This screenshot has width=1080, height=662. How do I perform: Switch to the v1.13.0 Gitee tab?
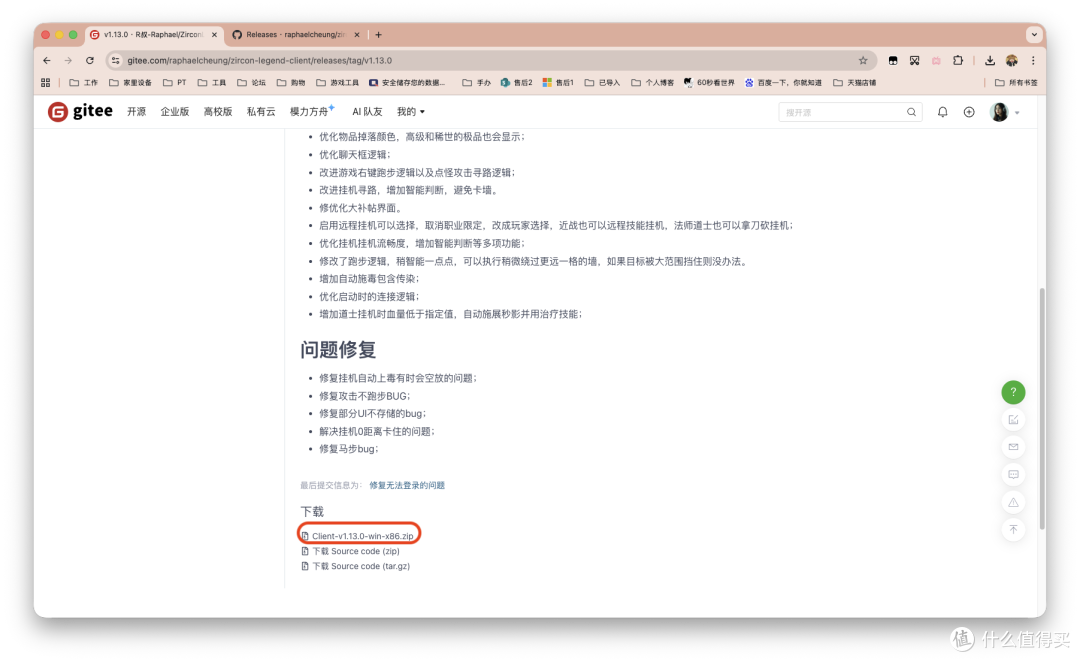(x=153, y=34)
